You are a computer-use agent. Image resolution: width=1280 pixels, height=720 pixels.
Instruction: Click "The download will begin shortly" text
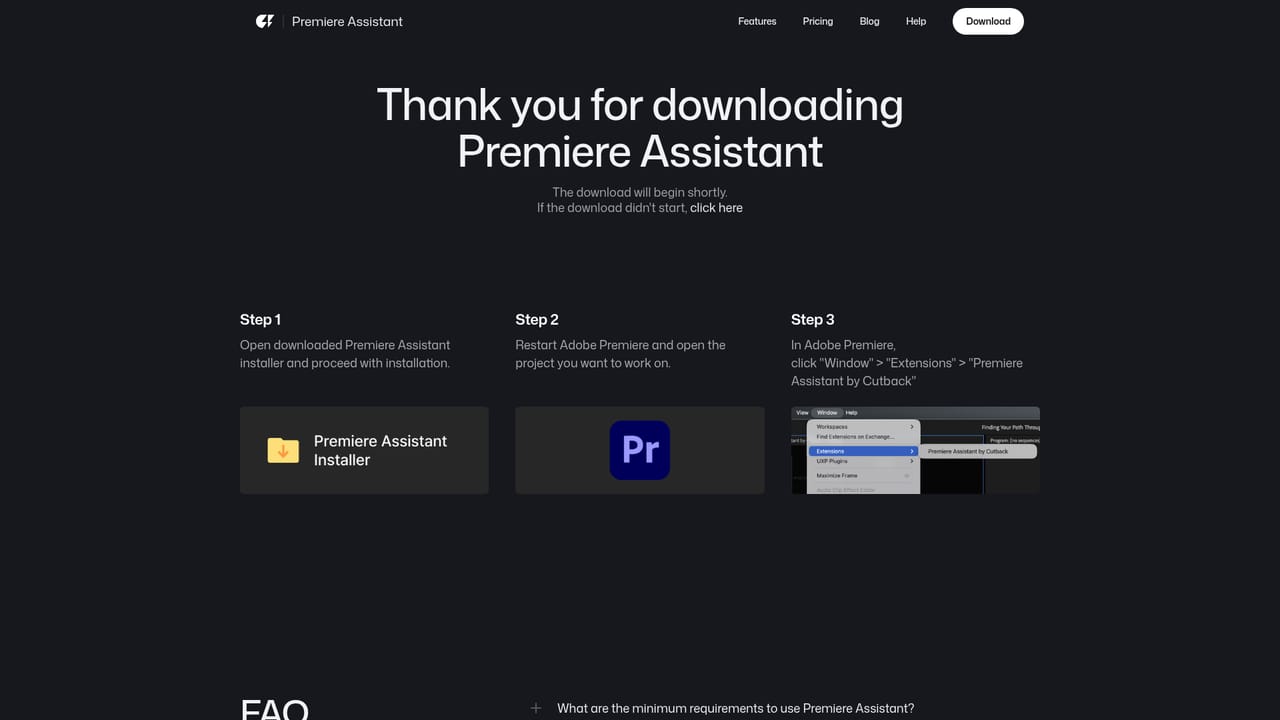click(x=640, y=192)
